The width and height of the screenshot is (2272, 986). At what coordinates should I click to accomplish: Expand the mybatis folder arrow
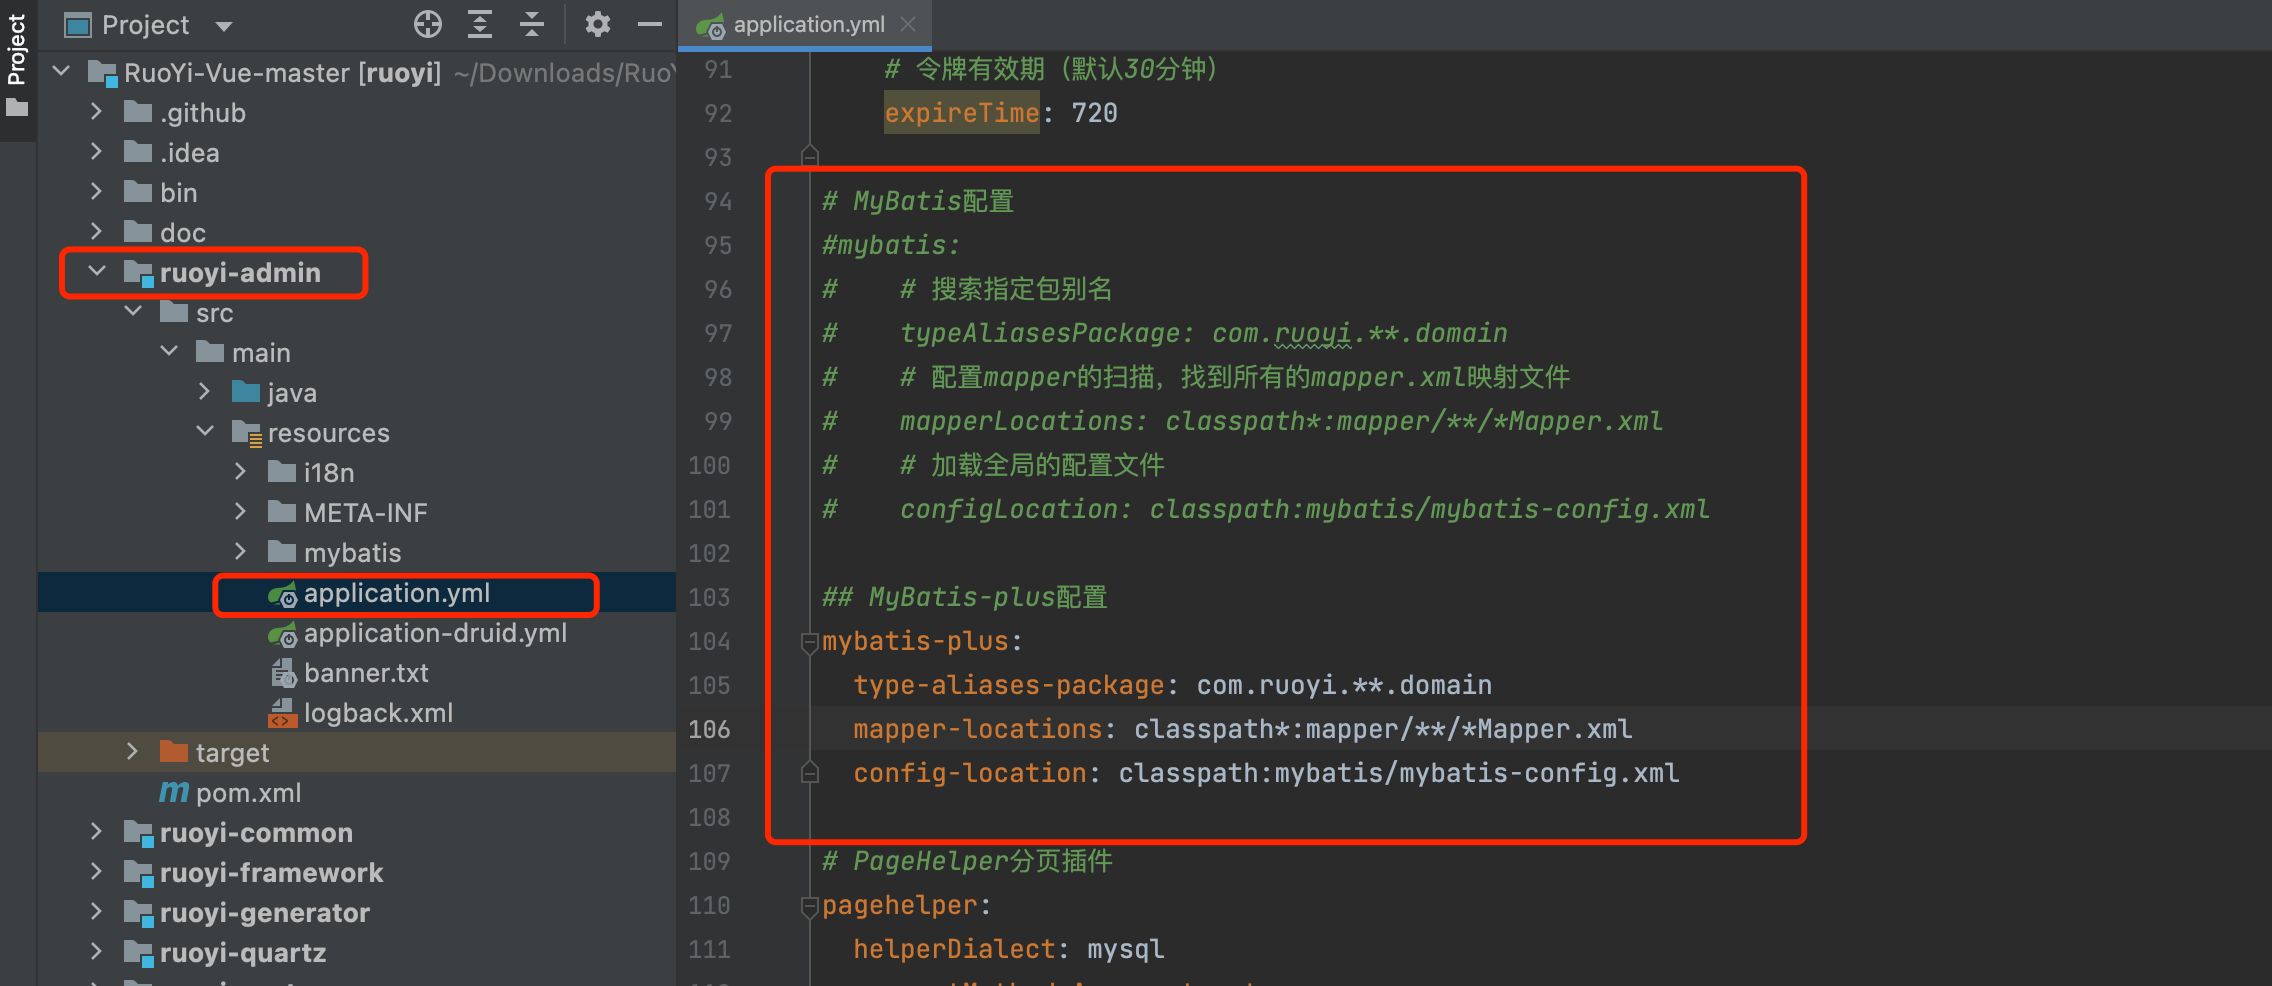pos(241,552)
